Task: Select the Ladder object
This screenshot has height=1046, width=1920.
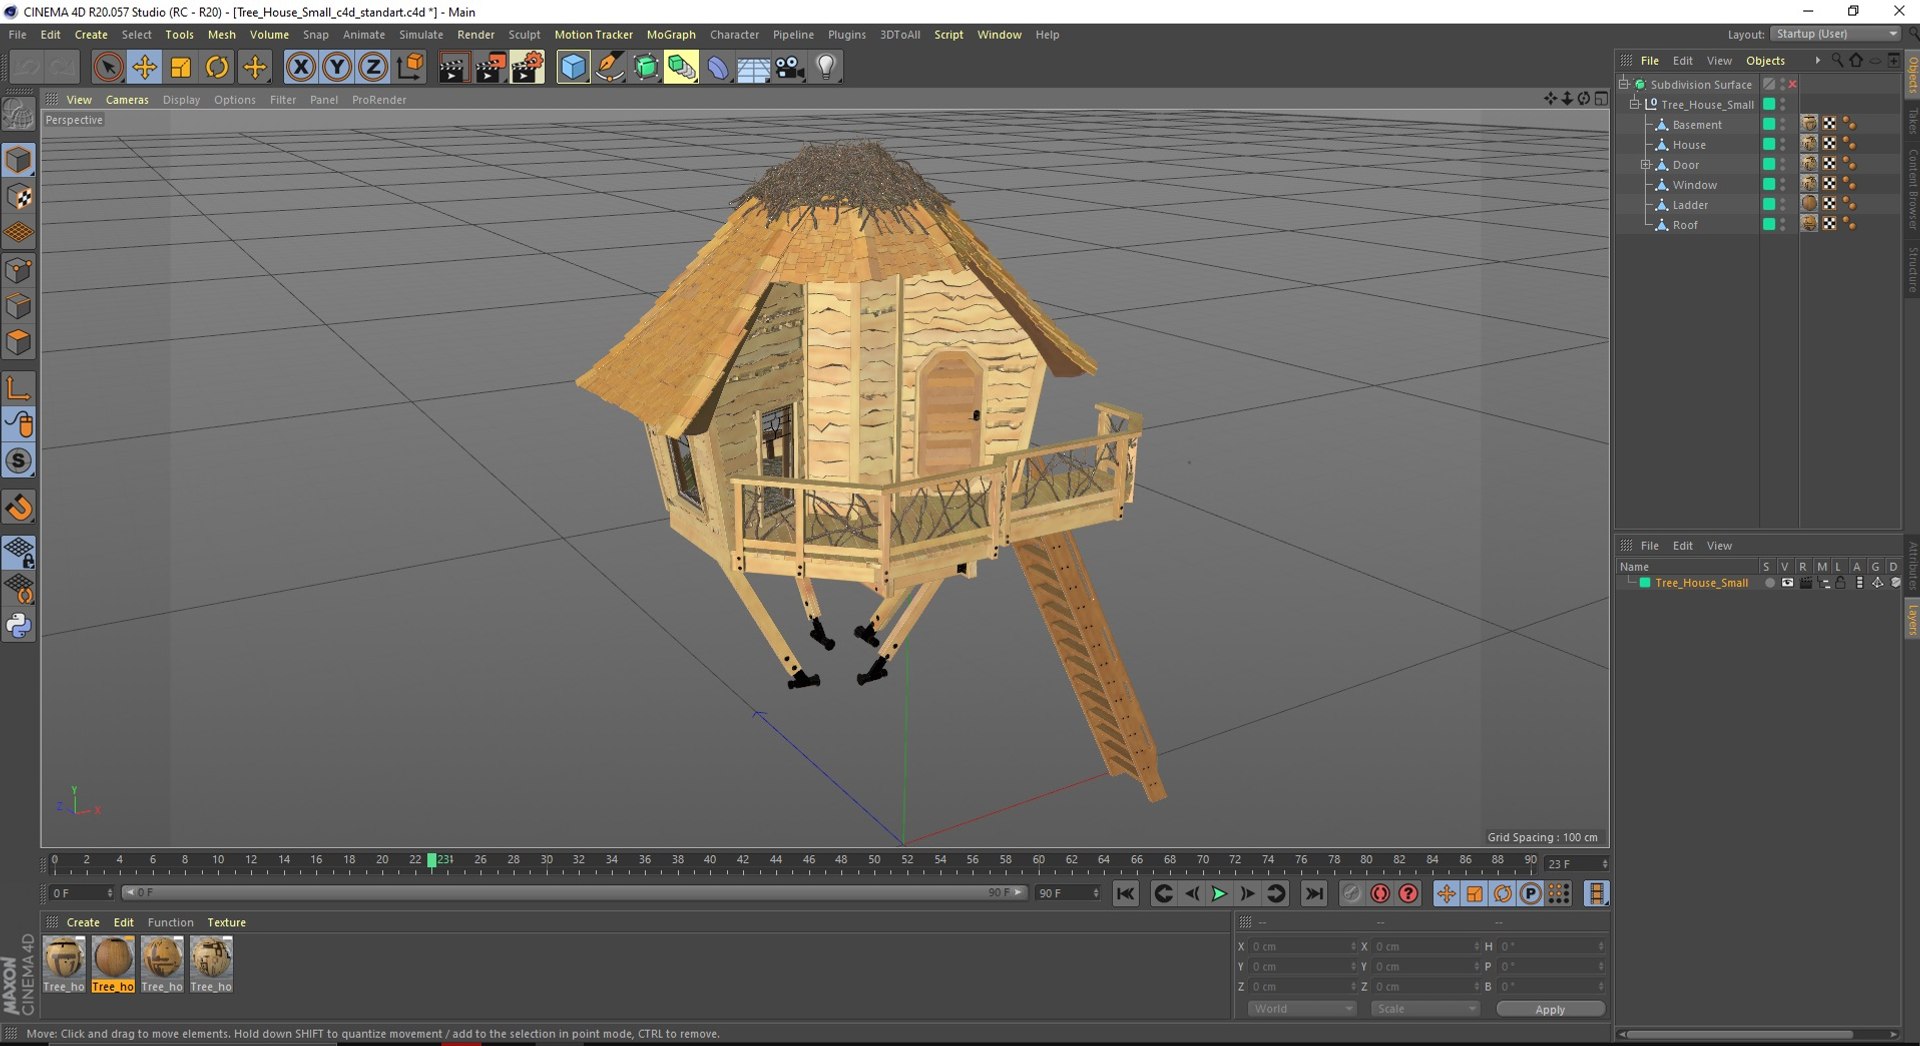Action: pyautogui.click(x=1690, y=205)
